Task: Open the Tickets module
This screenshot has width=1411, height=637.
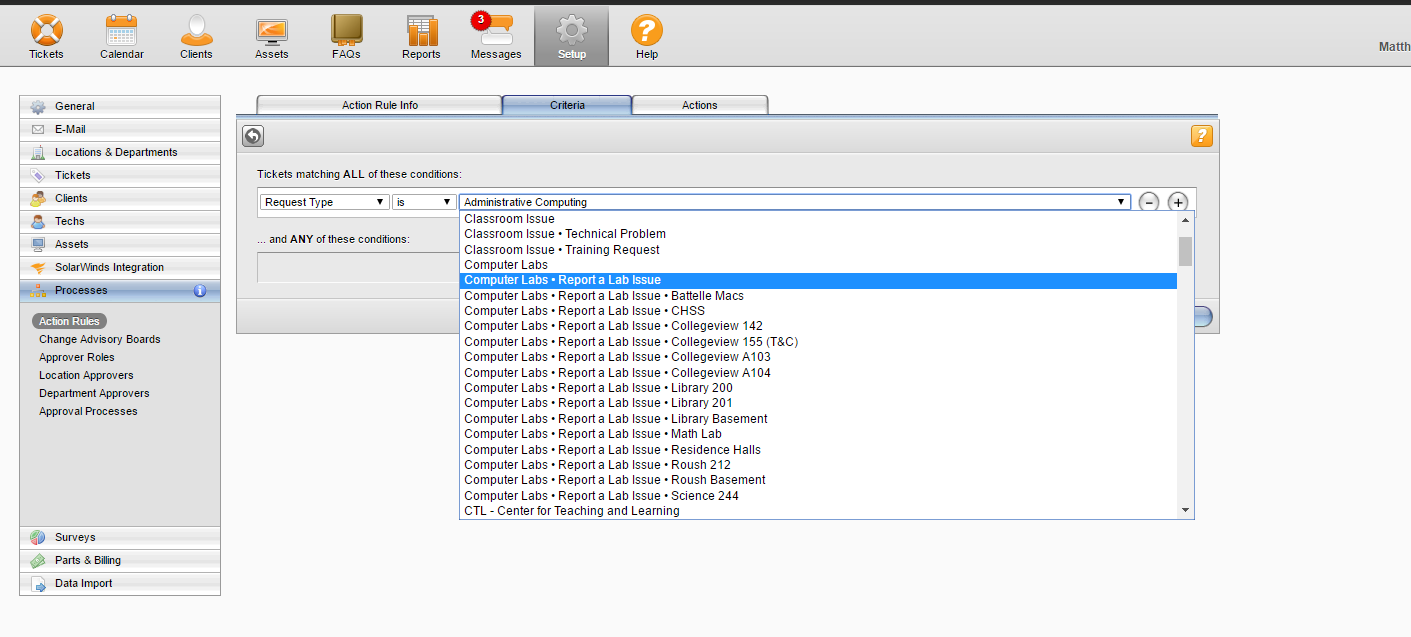Action: click(x=46, y=37)
